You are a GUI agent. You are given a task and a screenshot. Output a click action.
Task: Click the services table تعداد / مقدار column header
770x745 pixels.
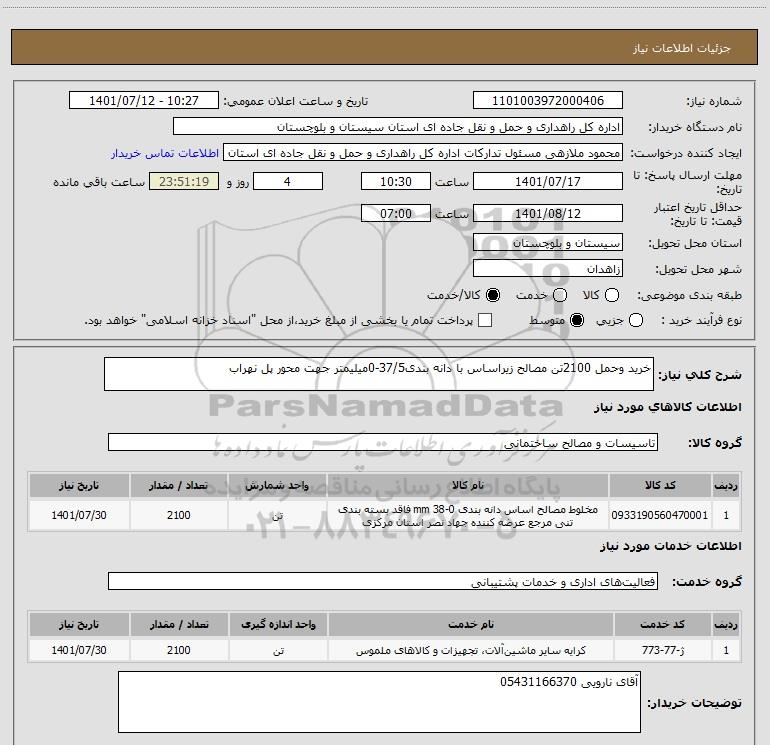click(179, 624)
